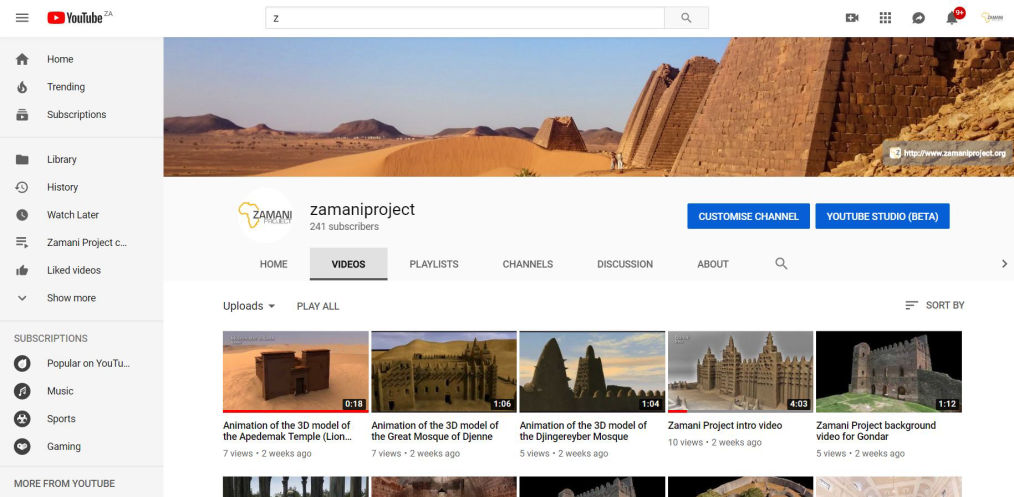Viewport: 1014px width, 497px height.
Task: Switch to the DISCUSSION tab
Action: tap(625, 264)
